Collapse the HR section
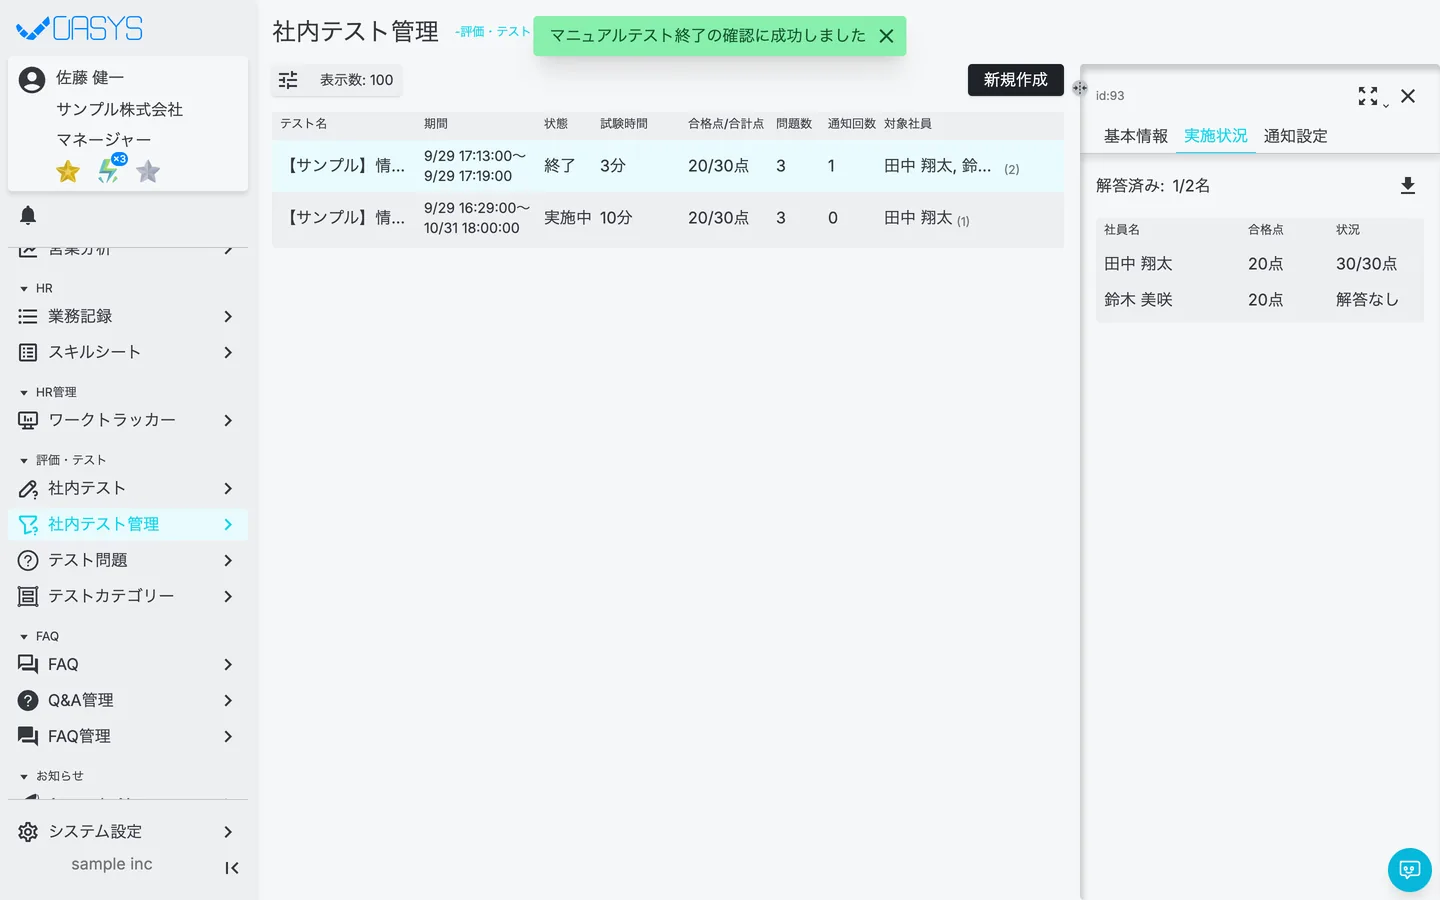This screenshot has height=900, width=1440. pyautogui.click(x=24, y=289)
